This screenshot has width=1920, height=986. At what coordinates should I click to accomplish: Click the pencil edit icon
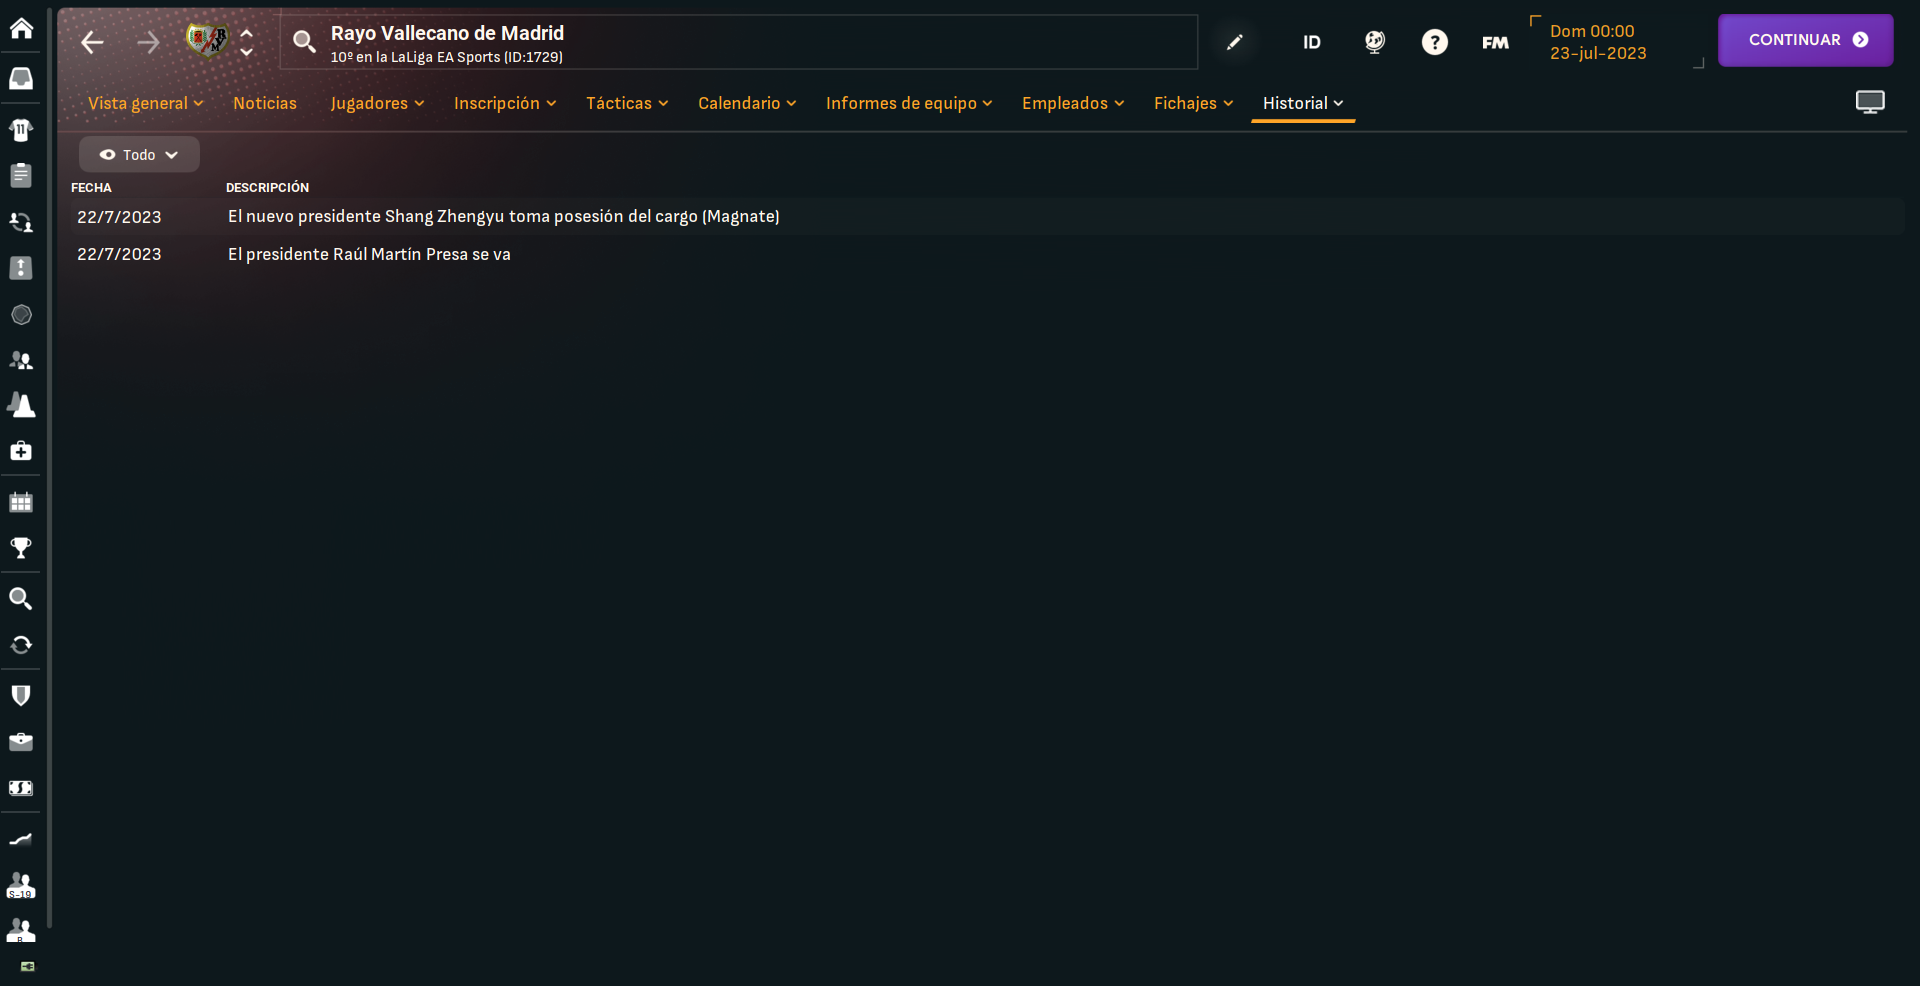[1235, 42]
